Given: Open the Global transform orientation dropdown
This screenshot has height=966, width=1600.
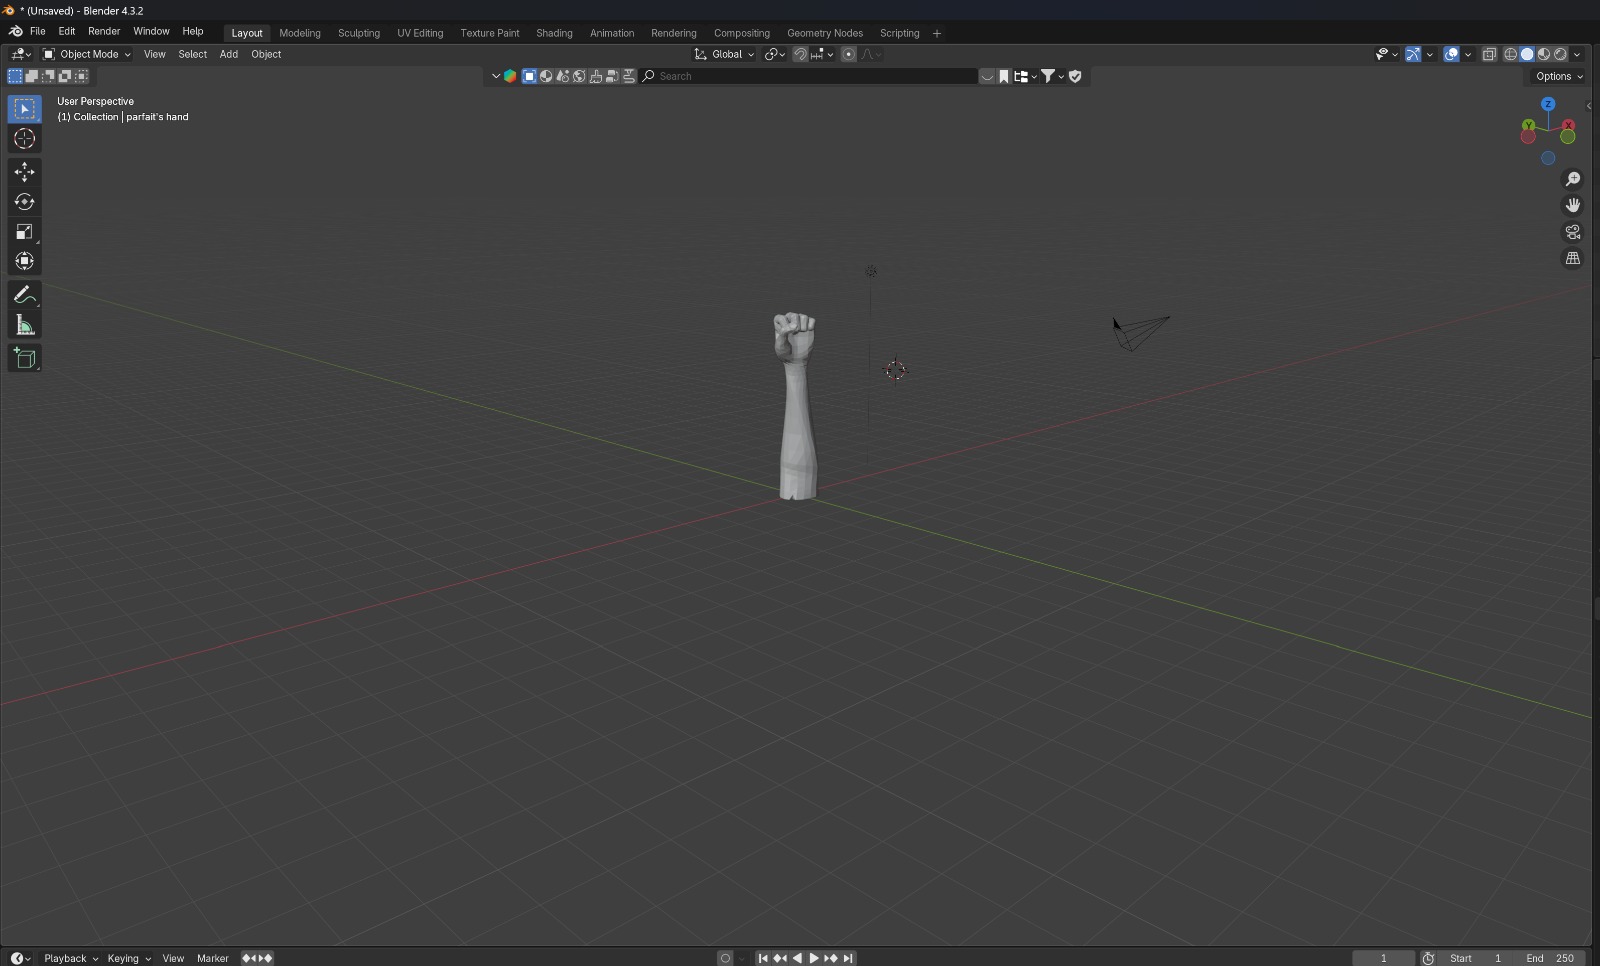Looking at the screenshot, I should click(725, 55).
